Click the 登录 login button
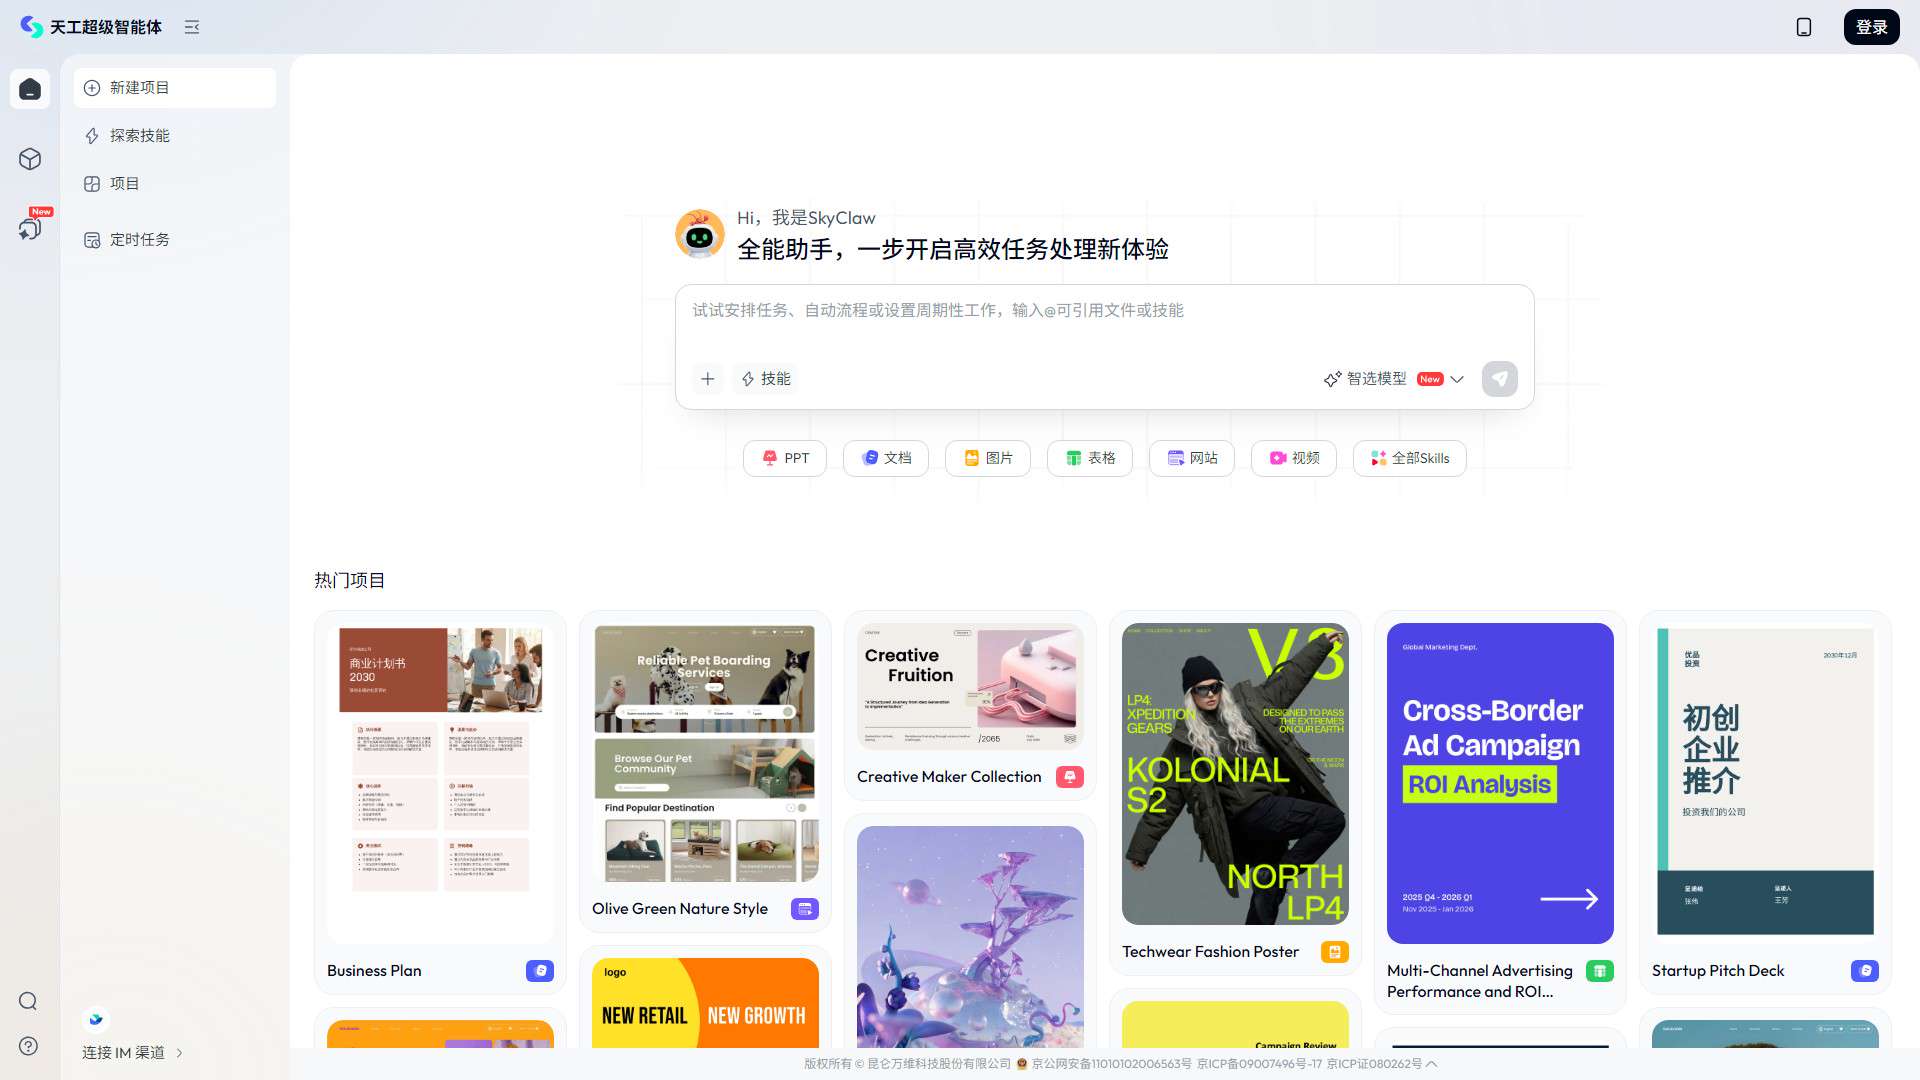 click(1871, 27)
